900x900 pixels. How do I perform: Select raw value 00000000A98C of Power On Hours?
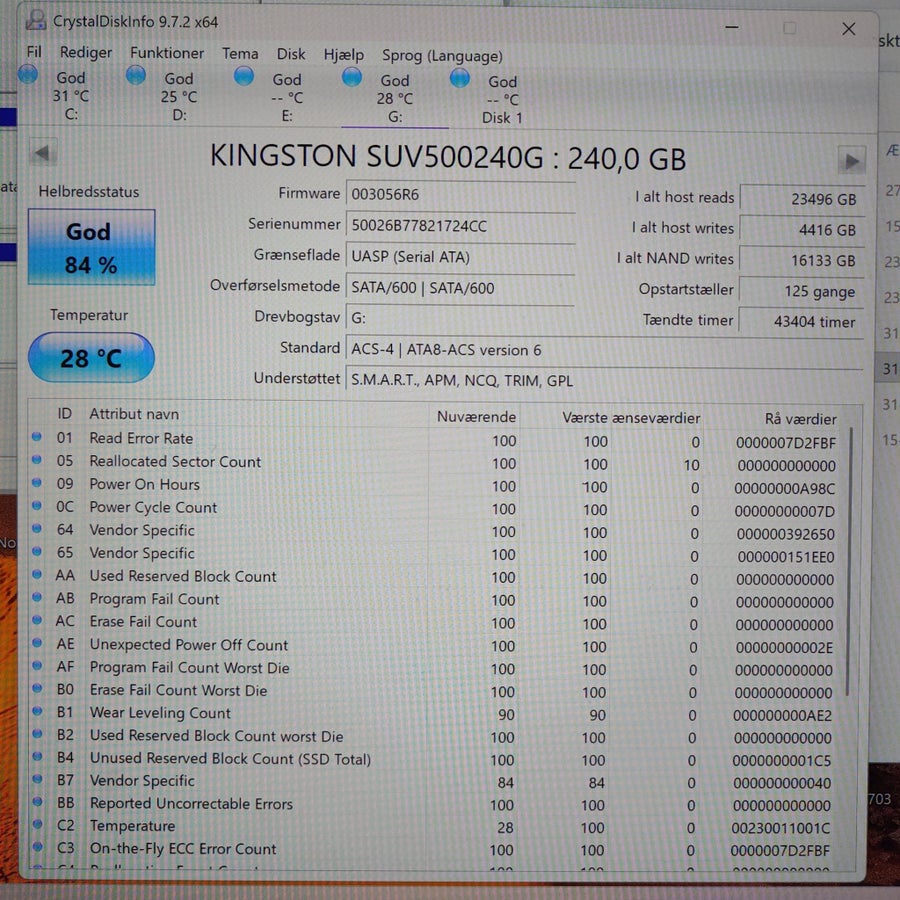785,488
